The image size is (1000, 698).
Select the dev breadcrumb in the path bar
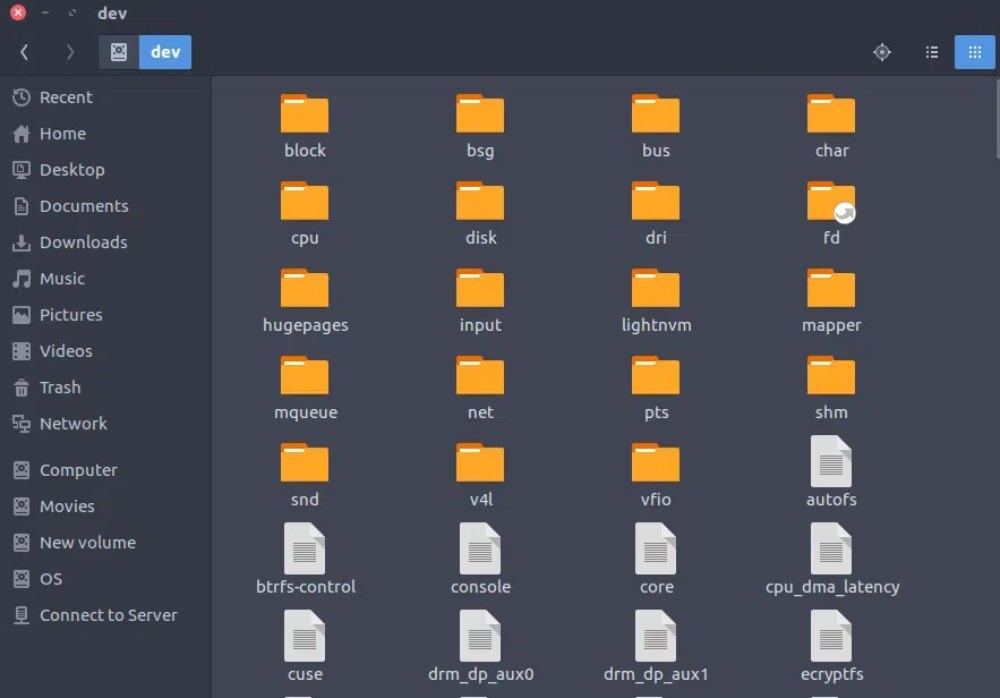coord(165,52)
